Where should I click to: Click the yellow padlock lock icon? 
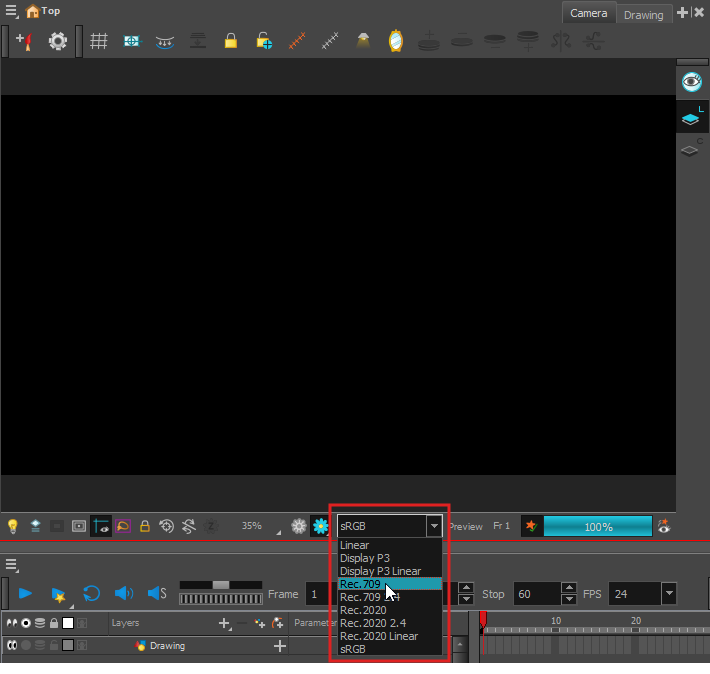point(231,42)
